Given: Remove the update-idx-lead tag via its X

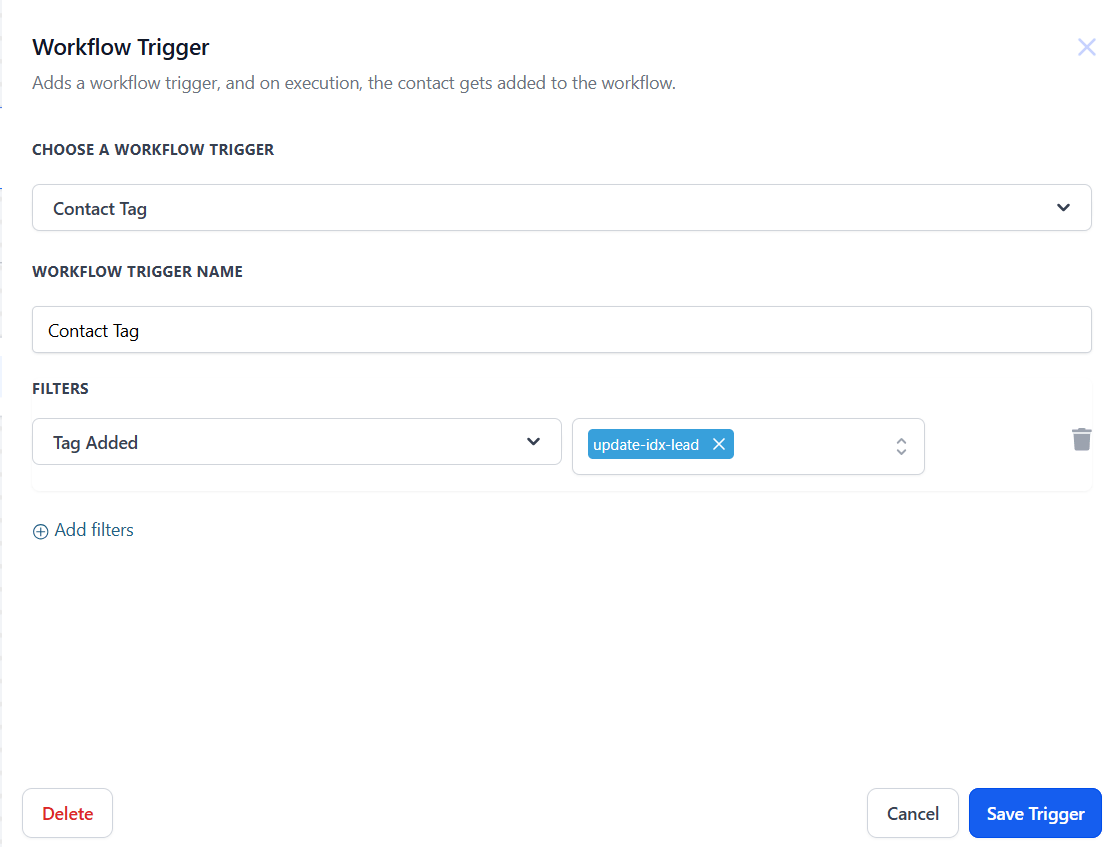Looking at the screenshot, I should pos(718,445).
